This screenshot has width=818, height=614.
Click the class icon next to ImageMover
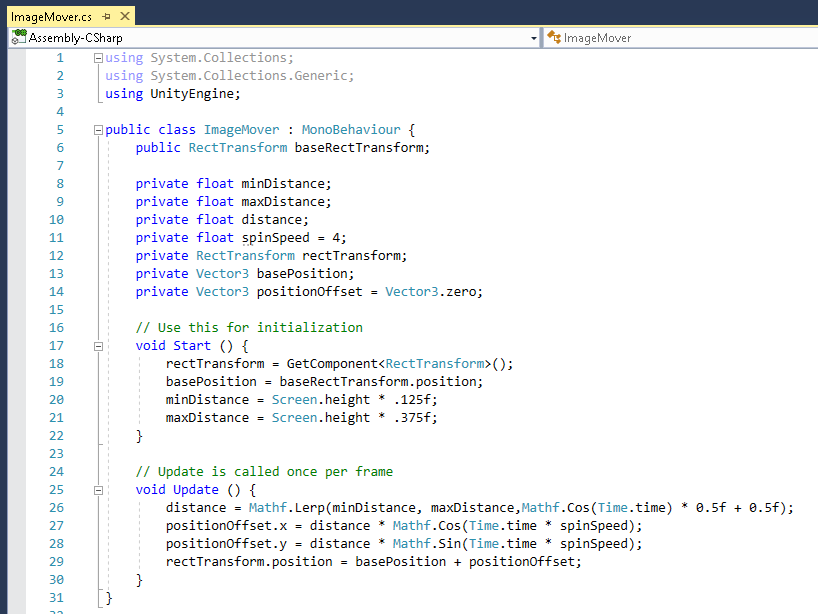(x=554, y=37)
